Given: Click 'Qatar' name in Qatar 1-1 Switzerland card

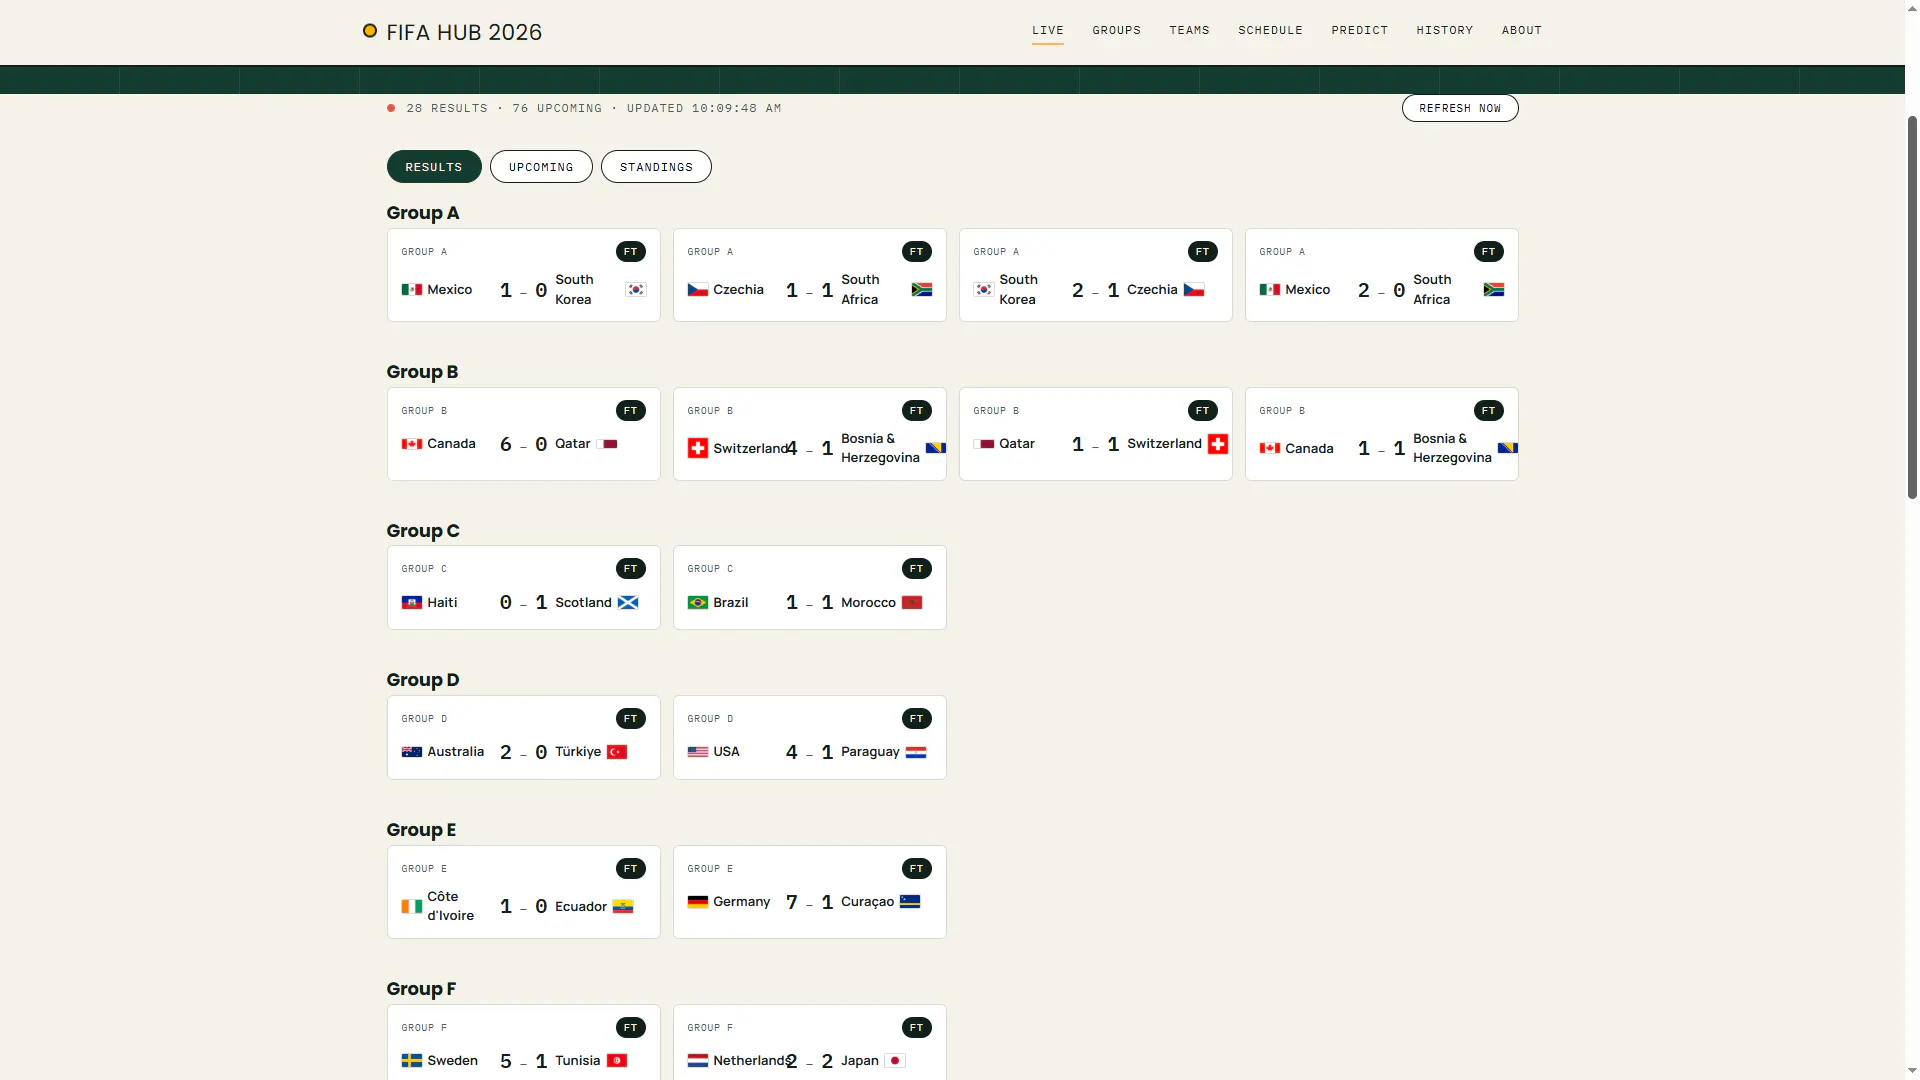Looking at the screenshot, I should 1017,444.
